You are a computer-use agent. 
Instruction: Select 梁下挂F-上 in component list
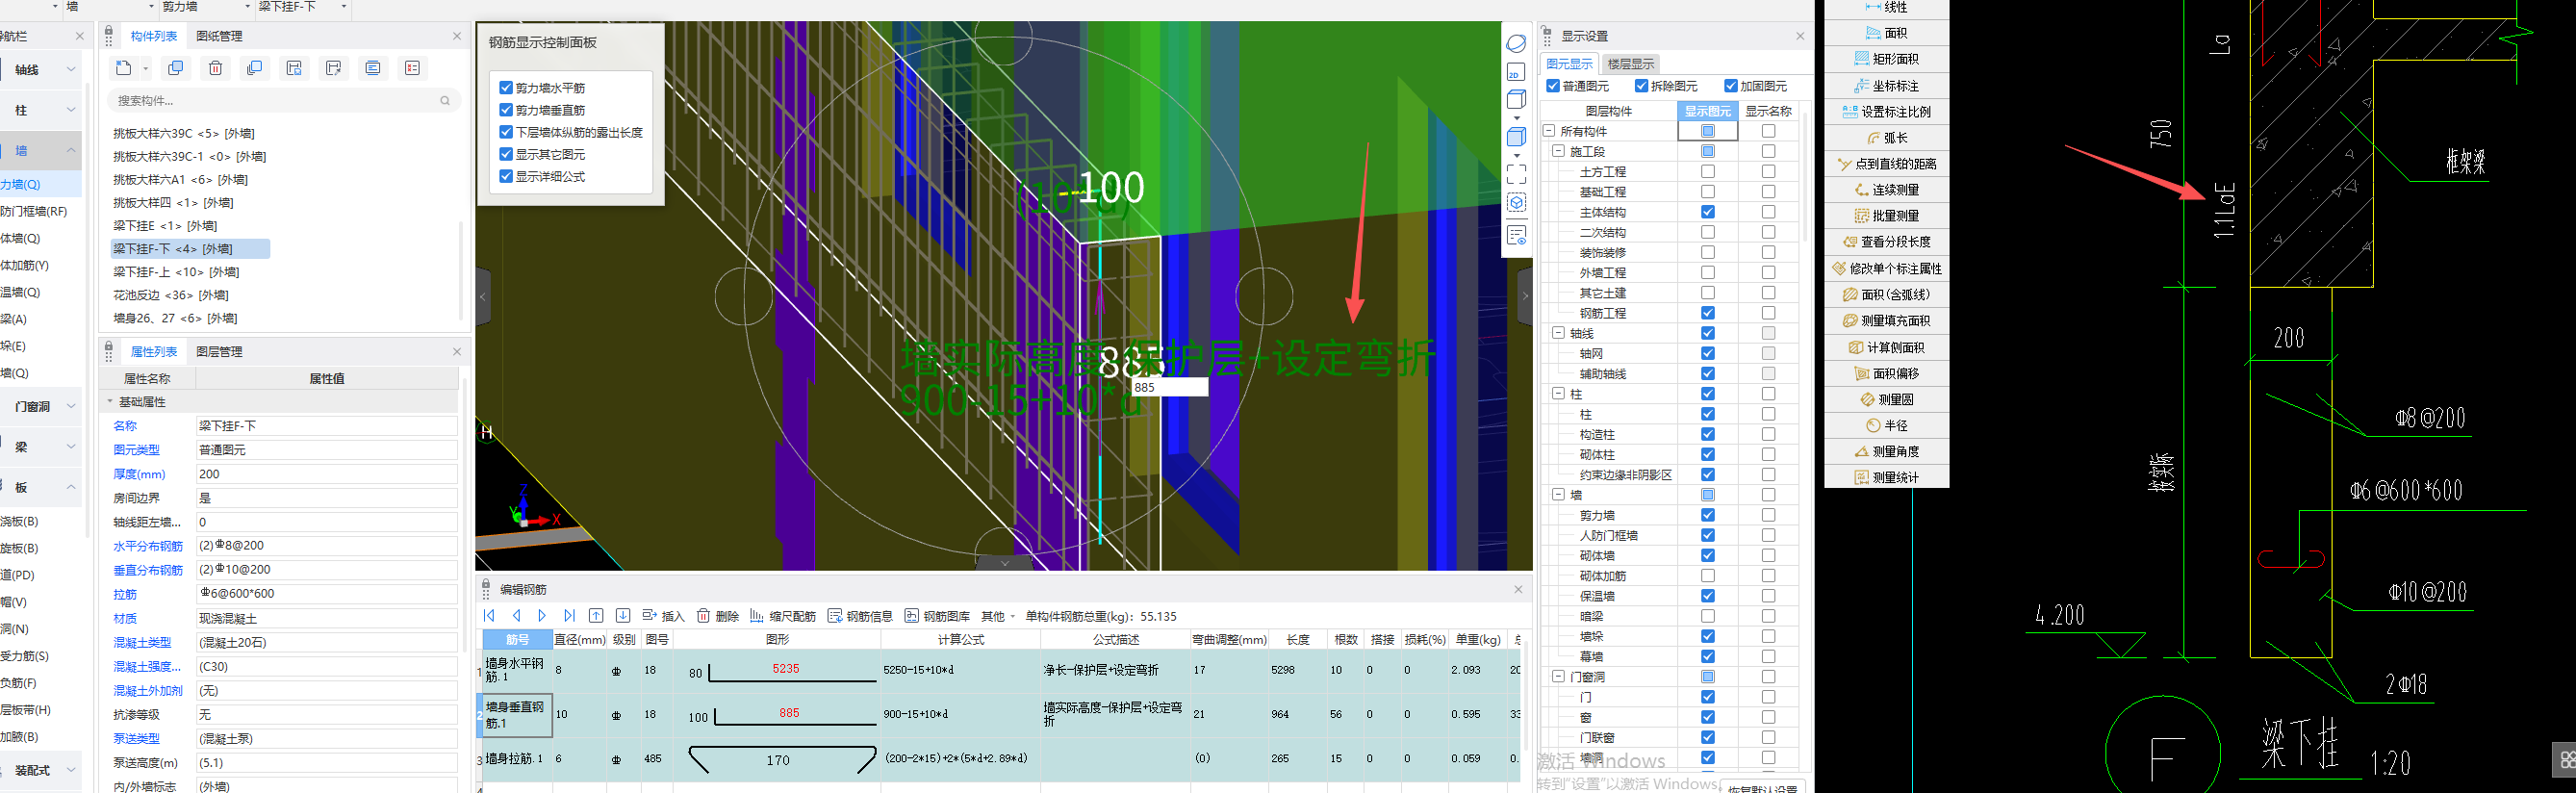click(x=176, y=272)
